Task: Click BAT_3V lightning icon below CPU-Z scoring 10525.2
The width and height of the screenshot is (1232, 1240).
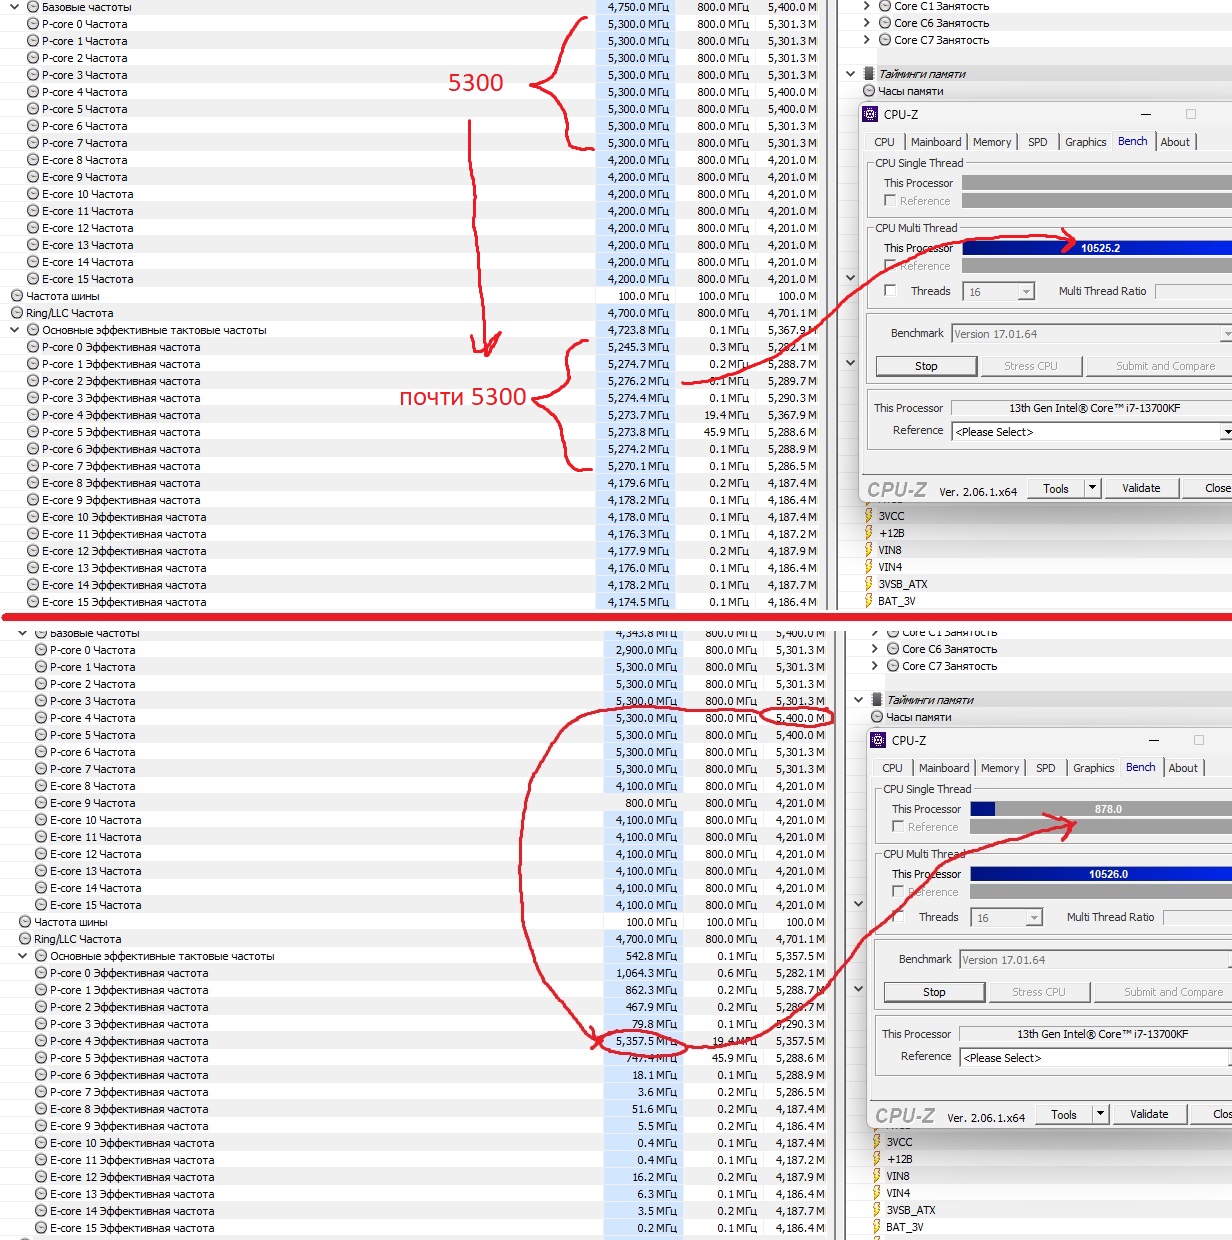Action: 869,601
